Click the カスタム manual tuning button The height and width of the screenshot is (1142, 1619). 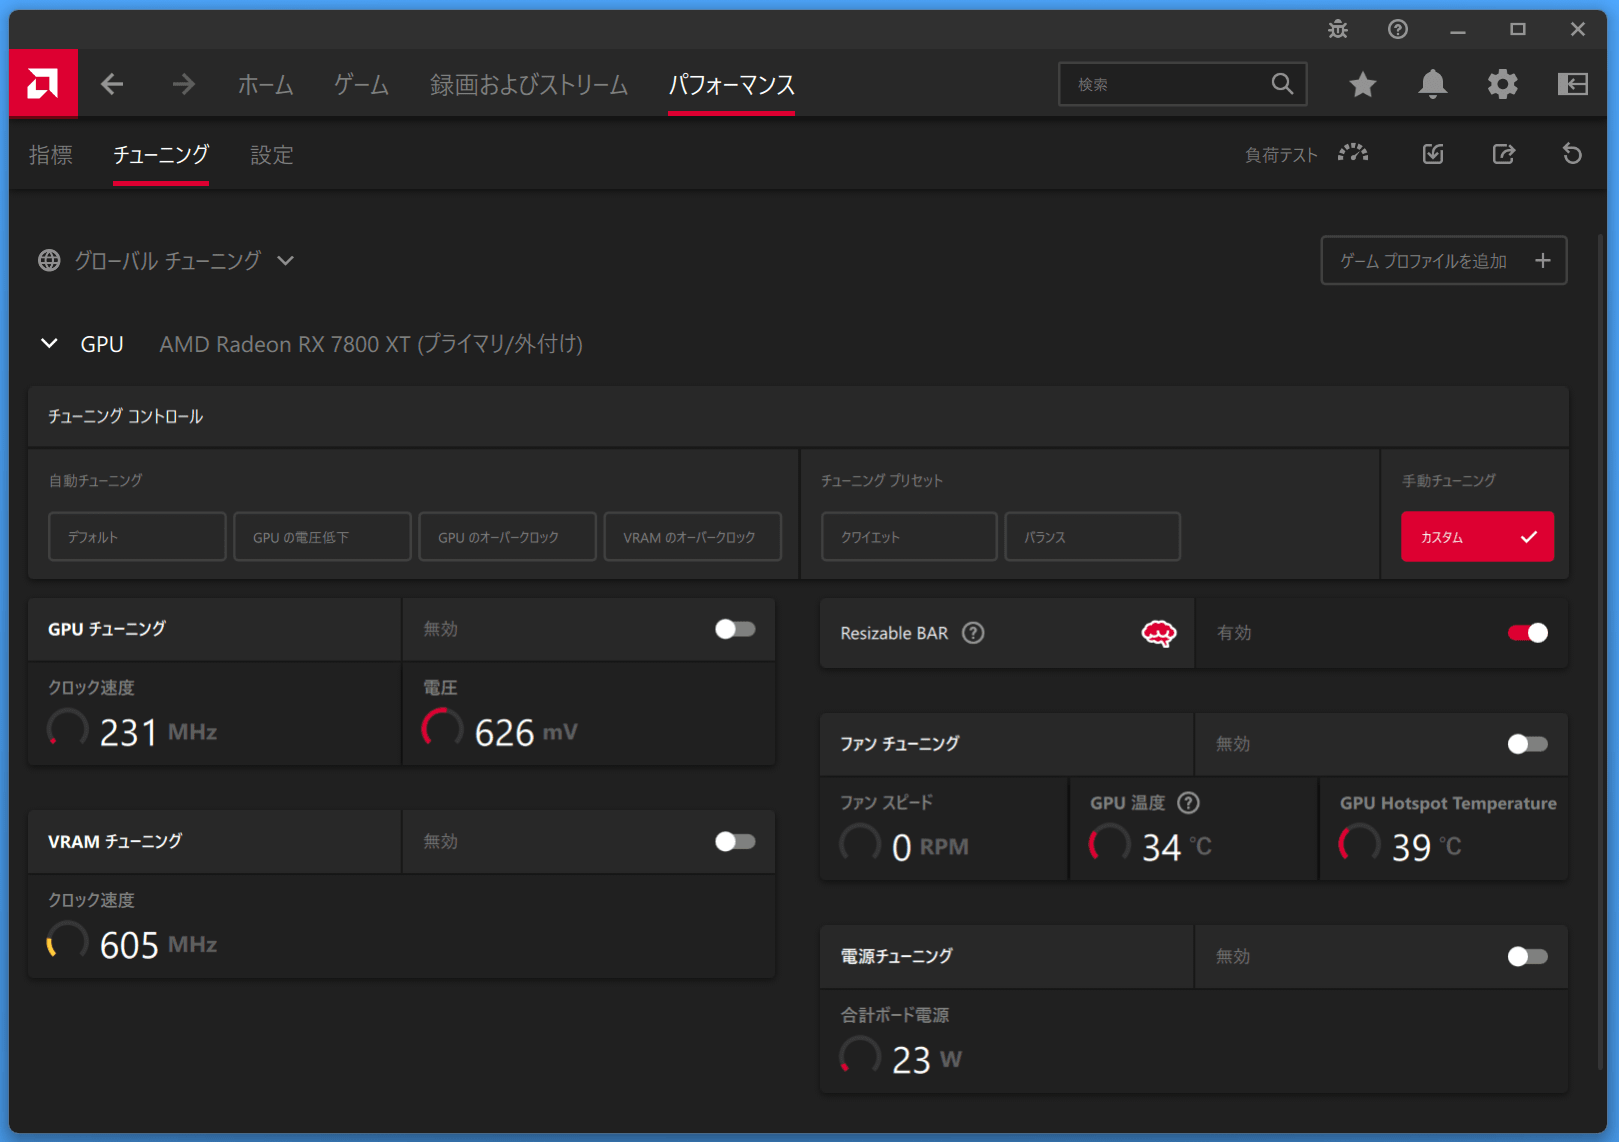[x=1477, y=537]
